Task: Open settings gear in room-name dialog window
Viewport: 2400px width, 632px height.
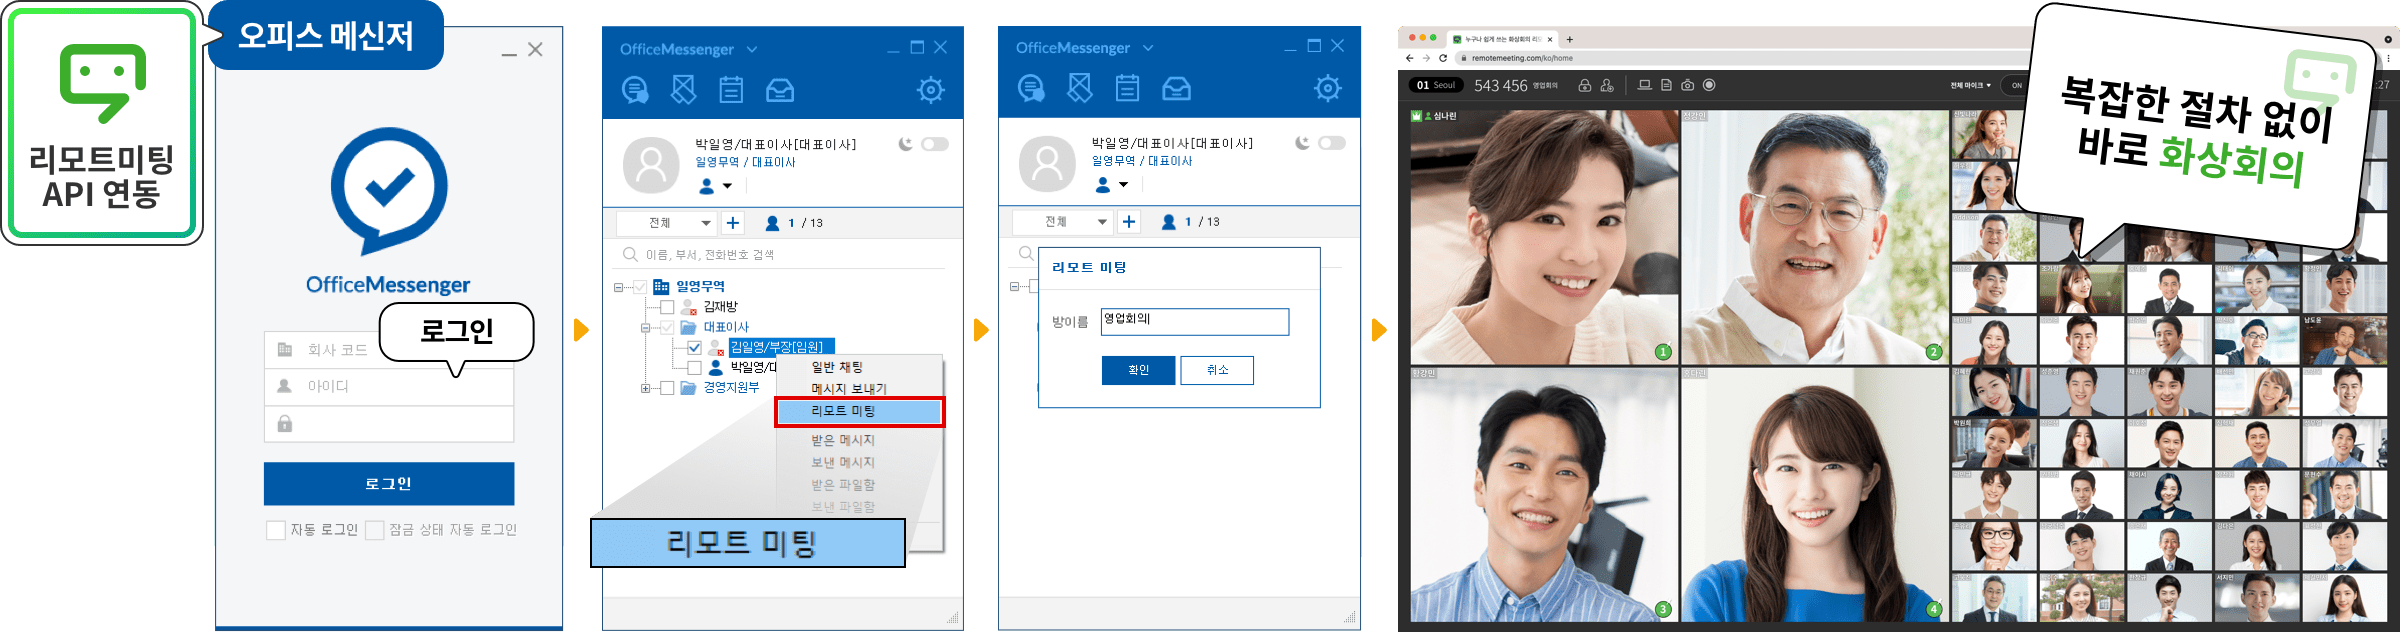Action: point(1328,89)
